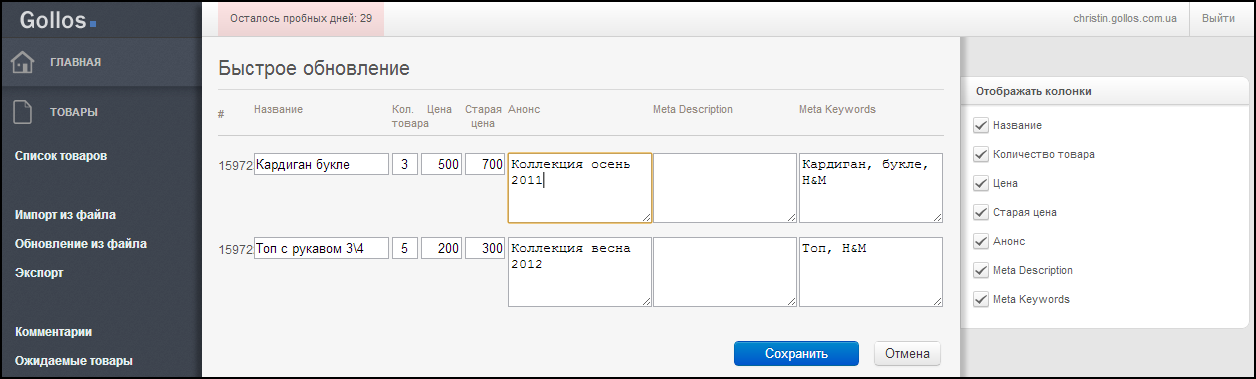Uncheck the Анонс column checkbox

980,241
